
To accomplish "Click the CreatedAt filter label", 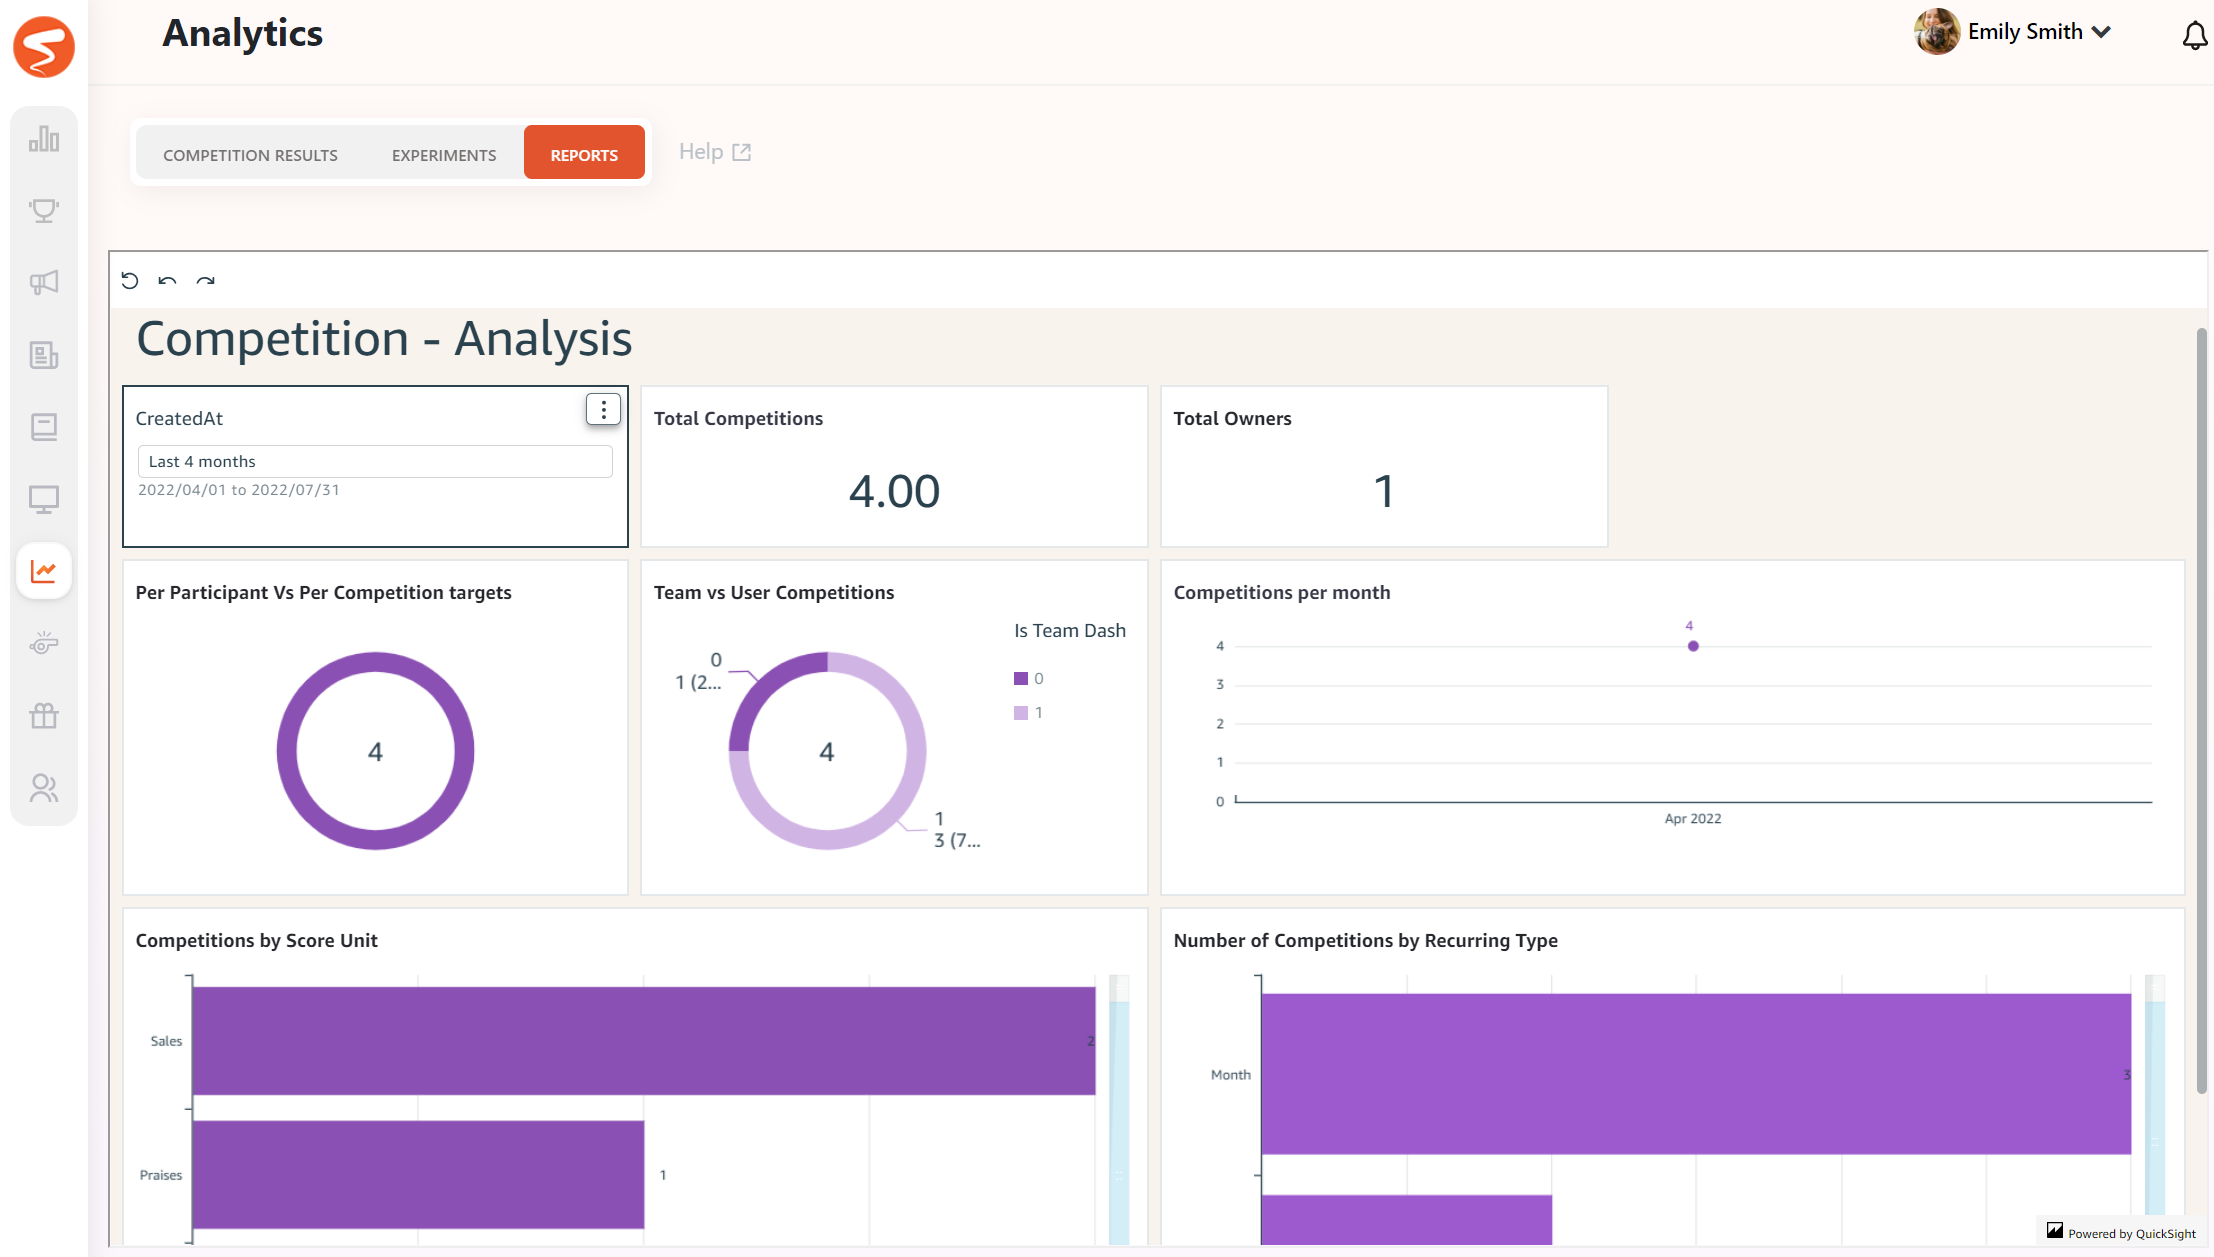I will coord(179,418).
